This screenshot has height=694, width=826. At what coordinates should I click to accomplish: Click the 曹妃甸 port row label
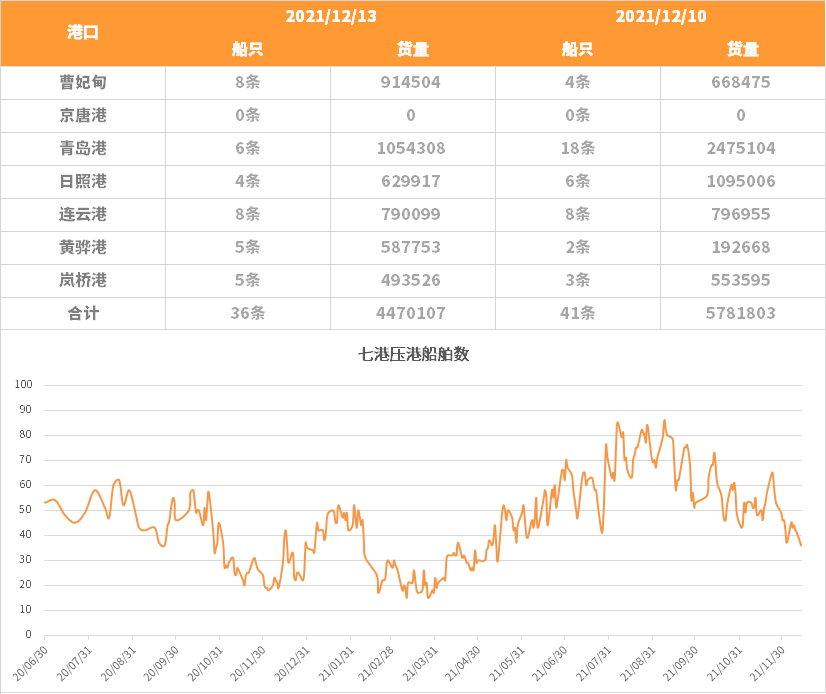click(x=83, y=83)
